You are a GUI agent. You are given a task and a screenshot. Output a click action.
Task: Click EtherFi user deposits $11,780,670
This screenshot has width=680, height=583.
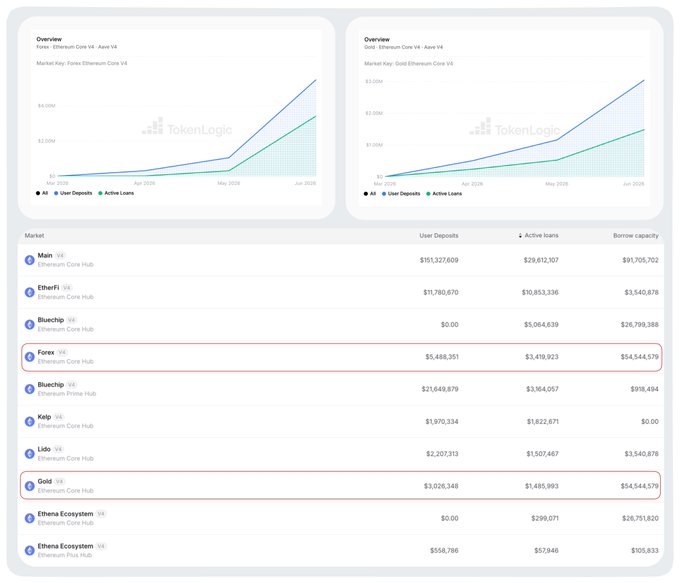pos(441,292)
